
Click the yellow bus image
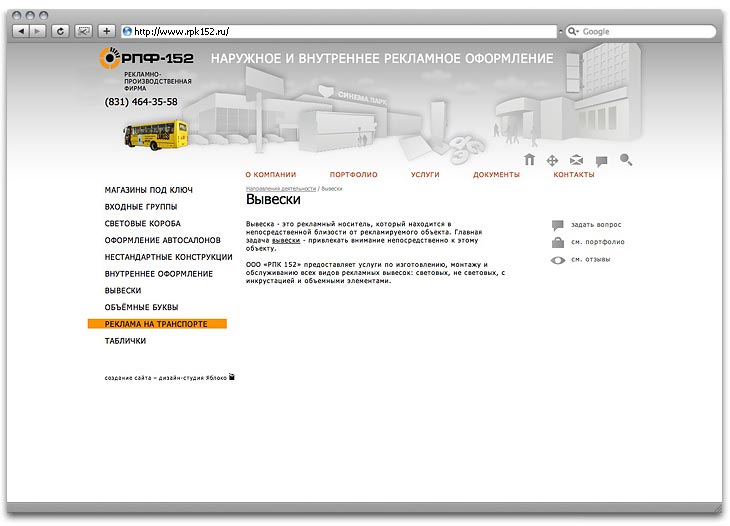(x=156, y=135)
